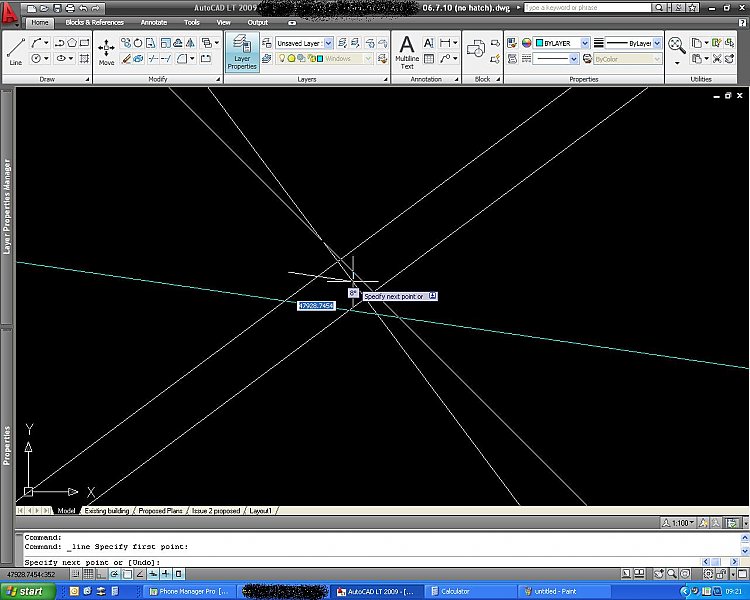Click the dynamic input coordinate field
The width and height of the screenshot is (750, 600).
pos(316,305)
